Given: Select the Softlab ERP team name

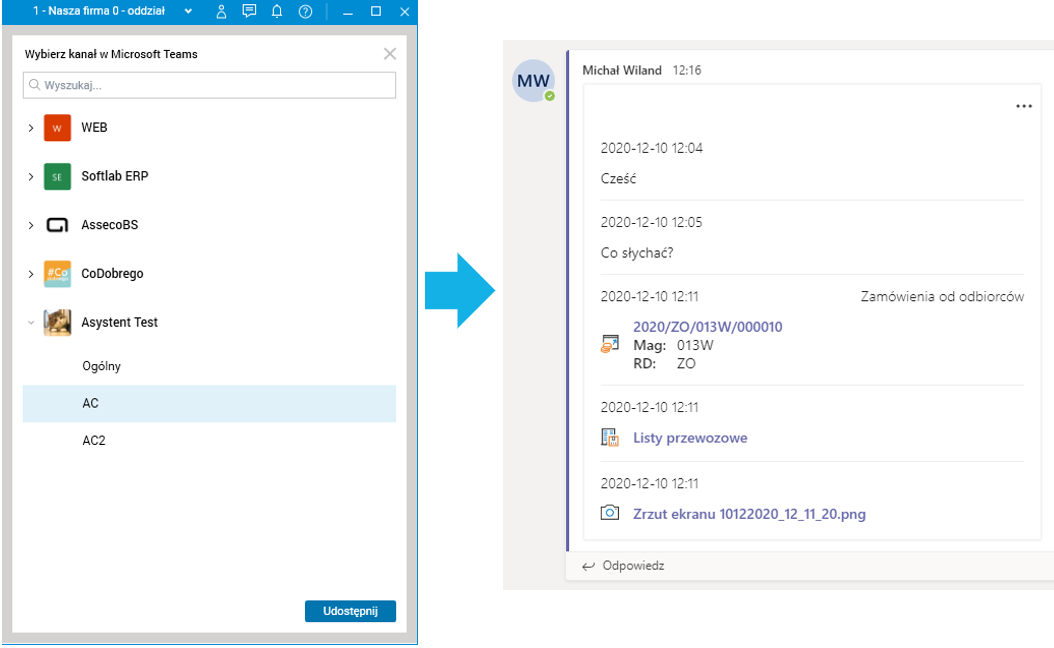Looking at the screenshot, I should [x=114, y=176].
